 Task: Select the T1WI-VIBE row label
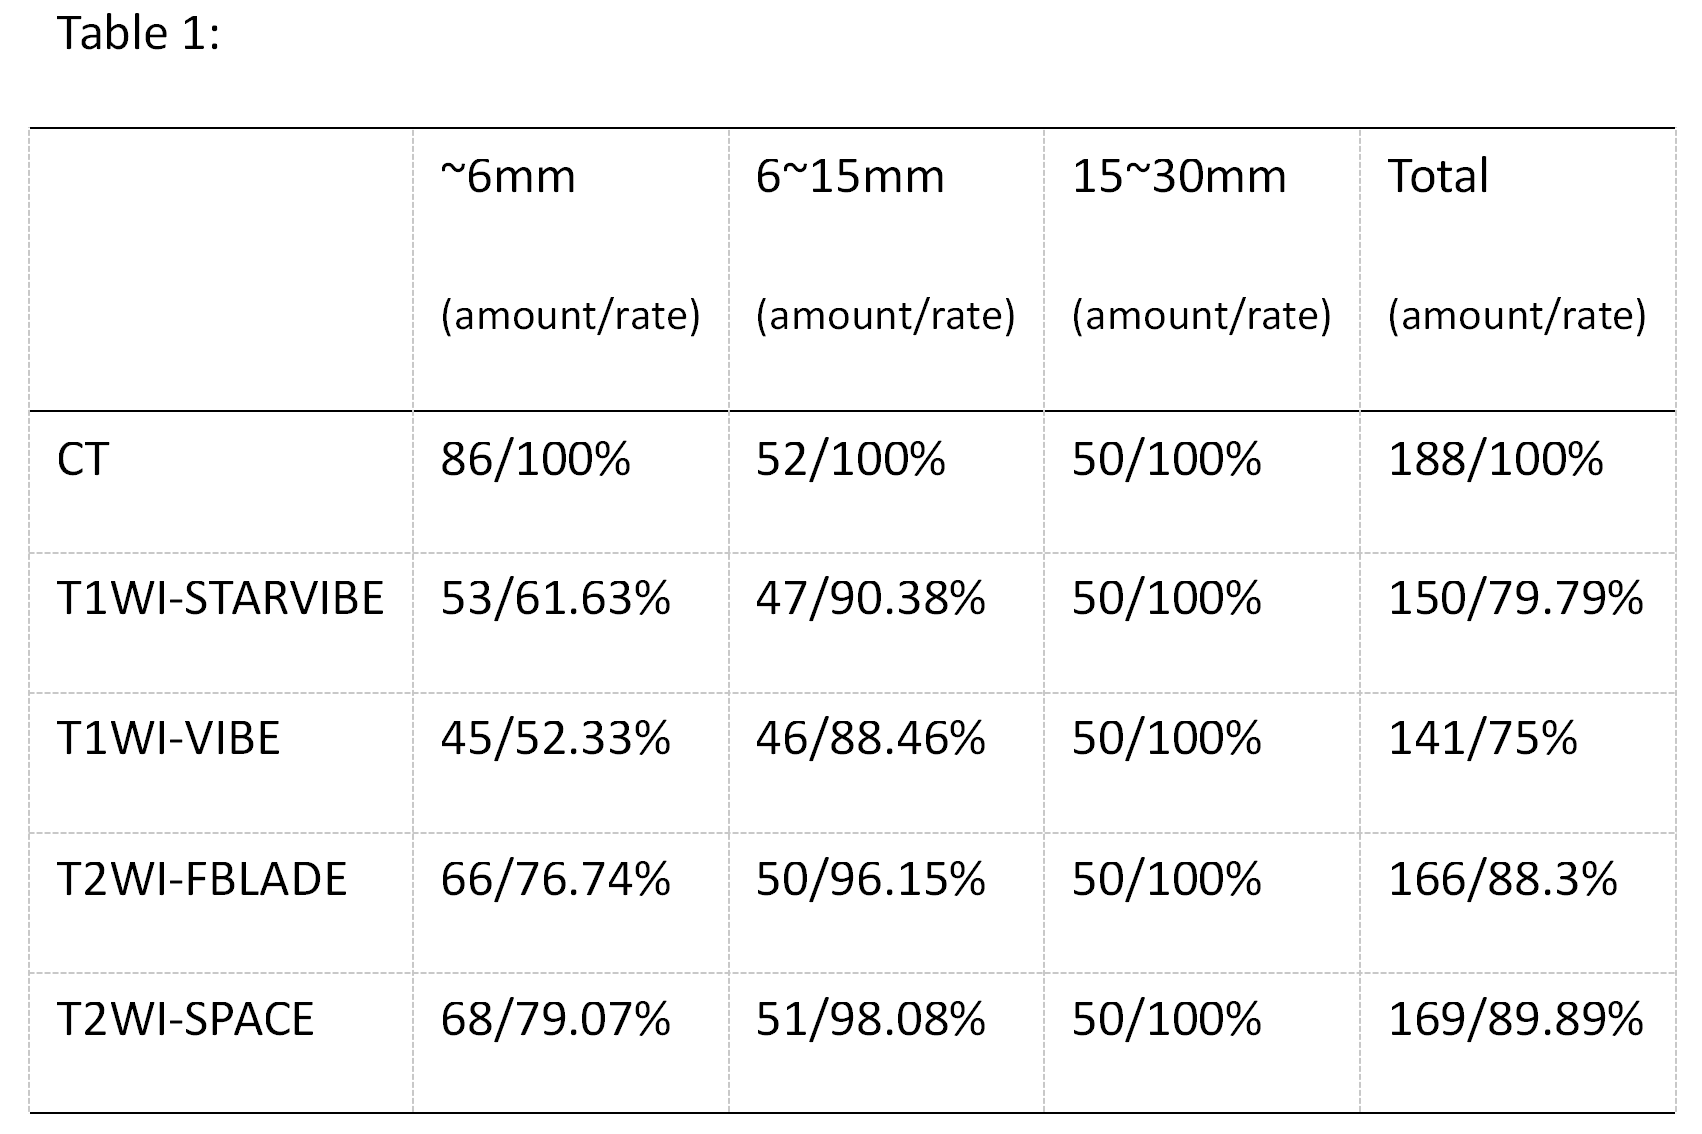coord(168,739)
